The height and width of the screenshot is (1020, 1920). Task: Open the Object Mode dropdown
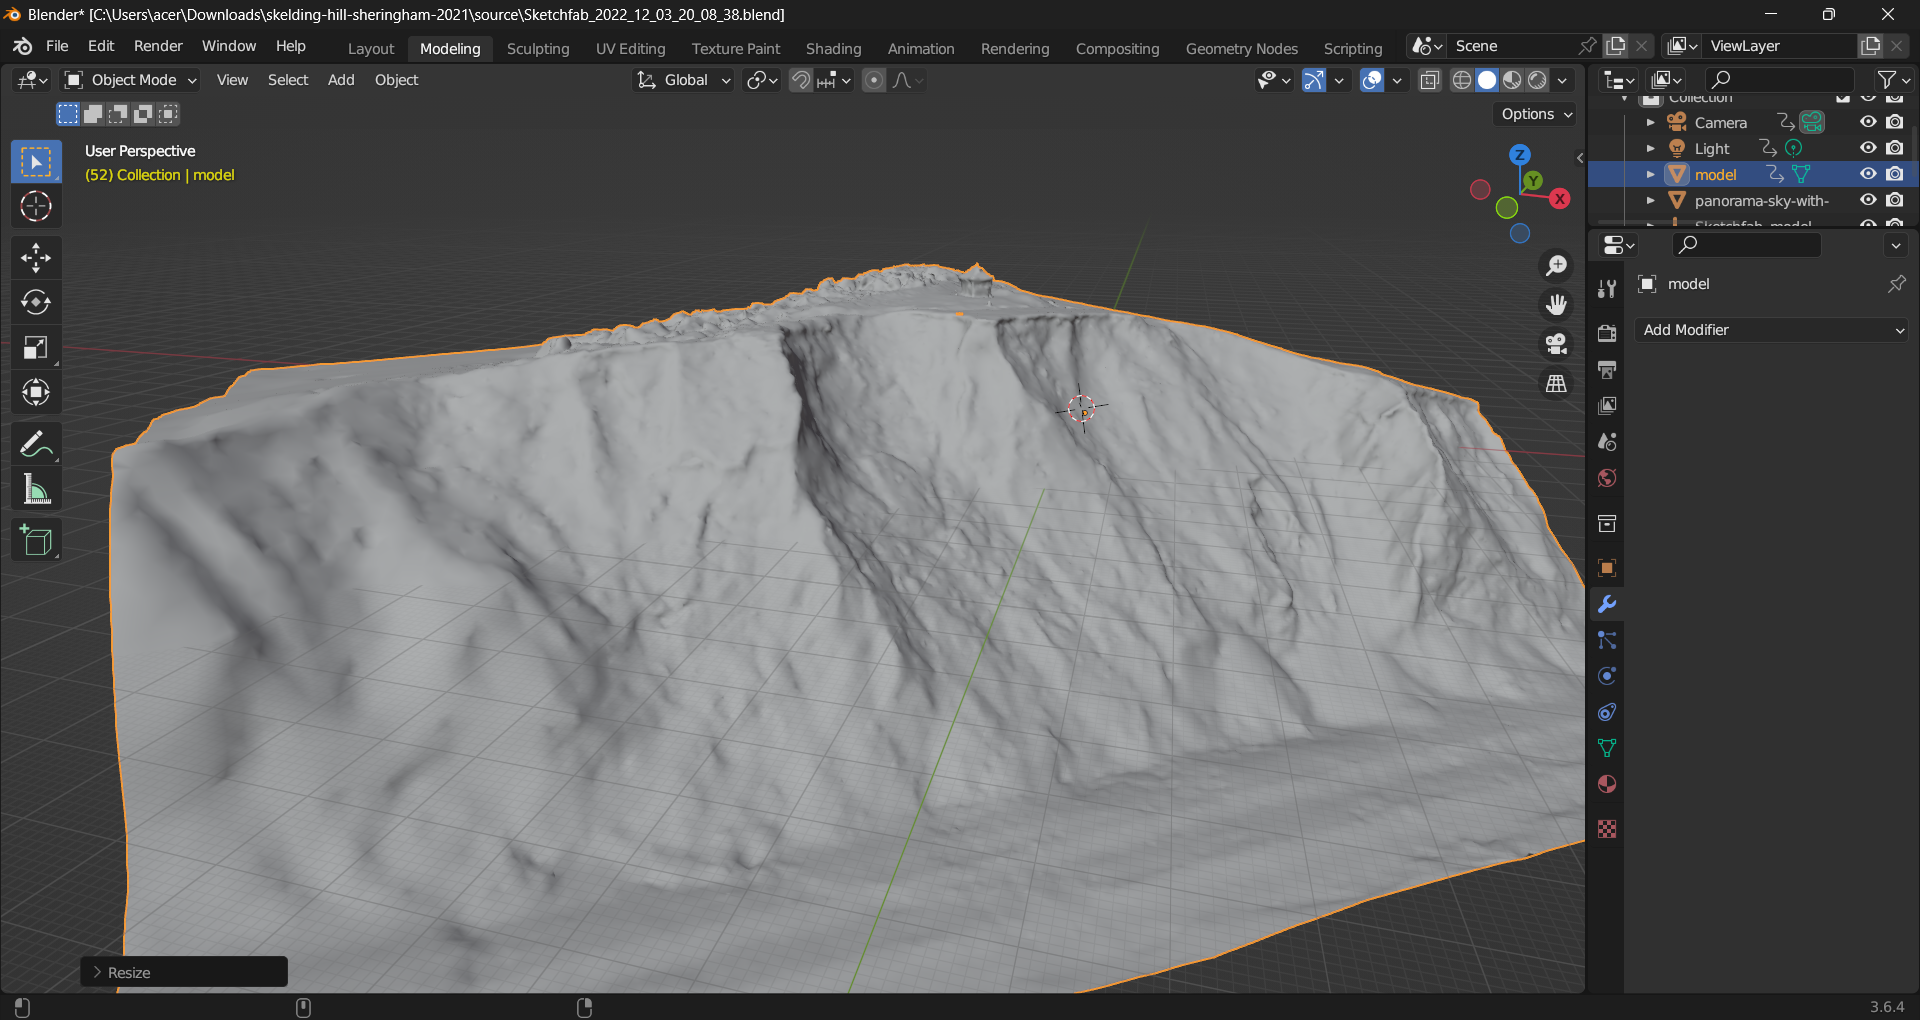pyautogui.click(x=131, y=80)
